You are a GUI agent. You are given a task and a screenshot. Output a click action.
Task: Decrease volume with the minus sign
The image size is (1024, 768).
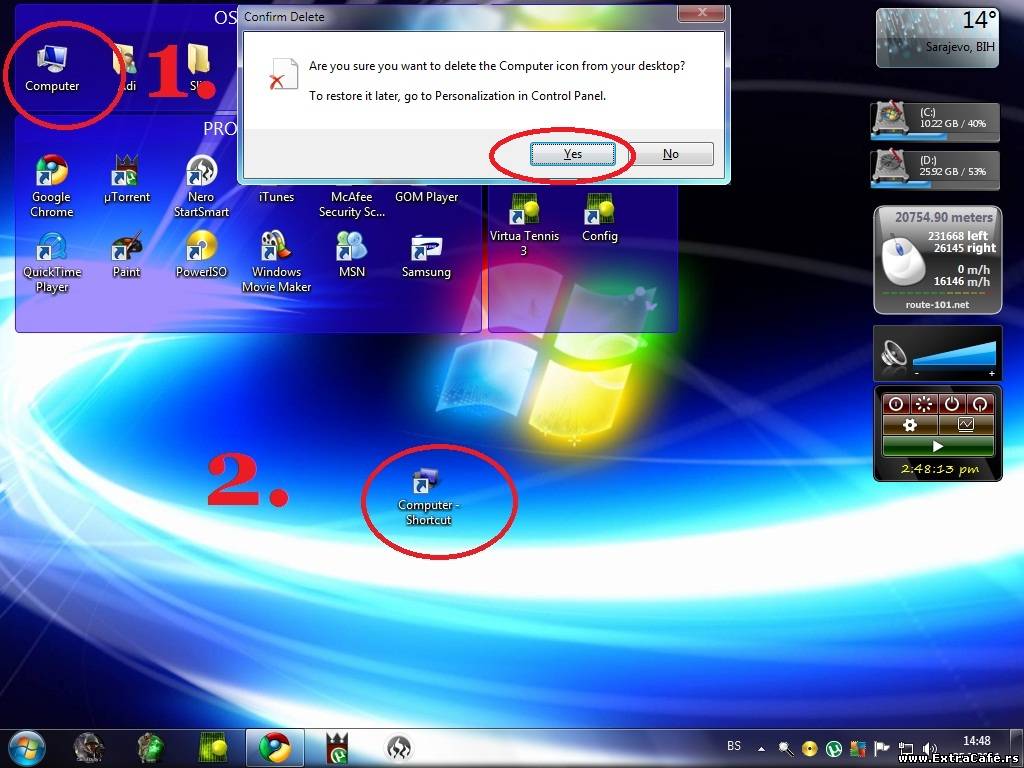click(917, 374)
